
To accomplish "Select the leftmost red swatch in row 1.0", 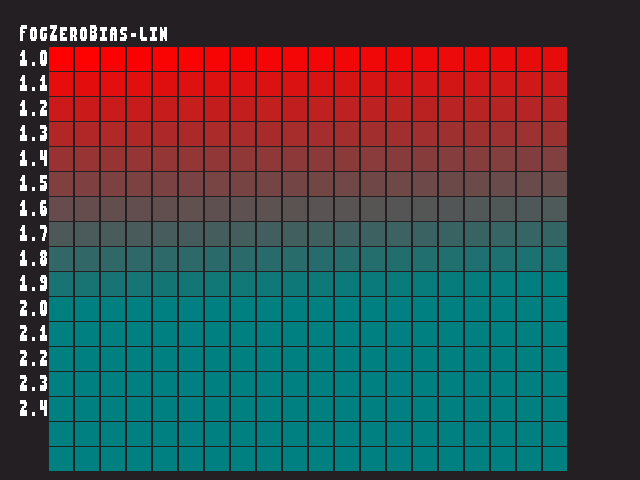I will point(61,59).
